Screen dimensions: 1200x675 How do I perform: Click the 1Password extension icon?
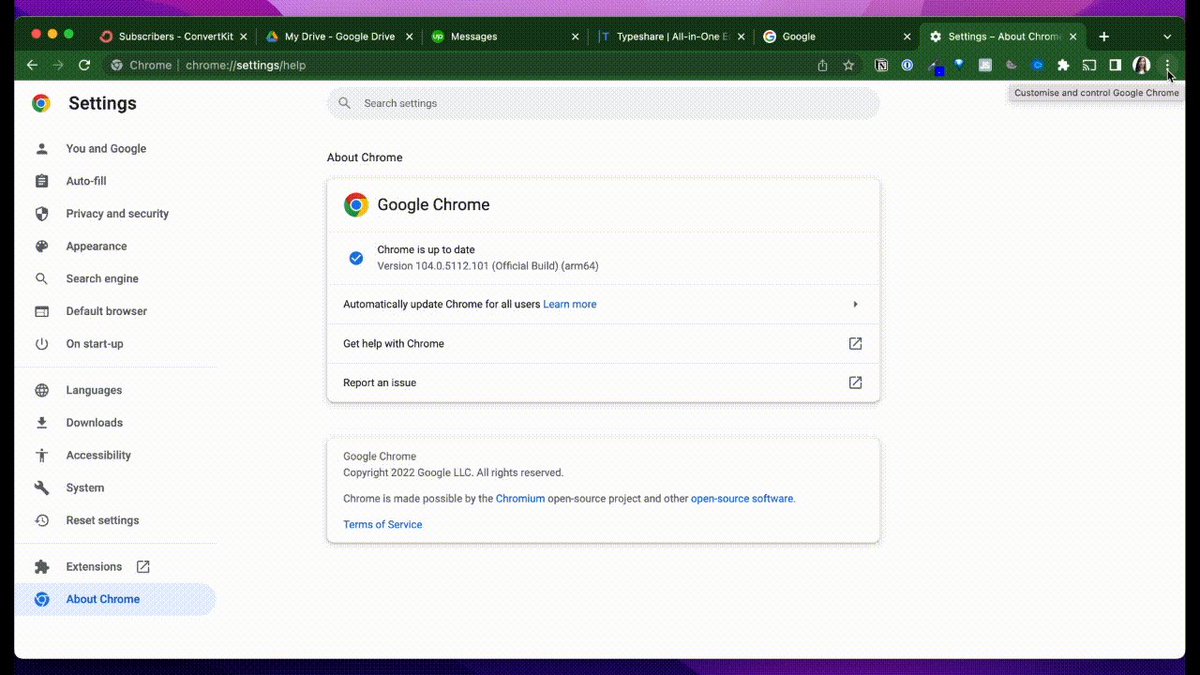coord(907,65)
